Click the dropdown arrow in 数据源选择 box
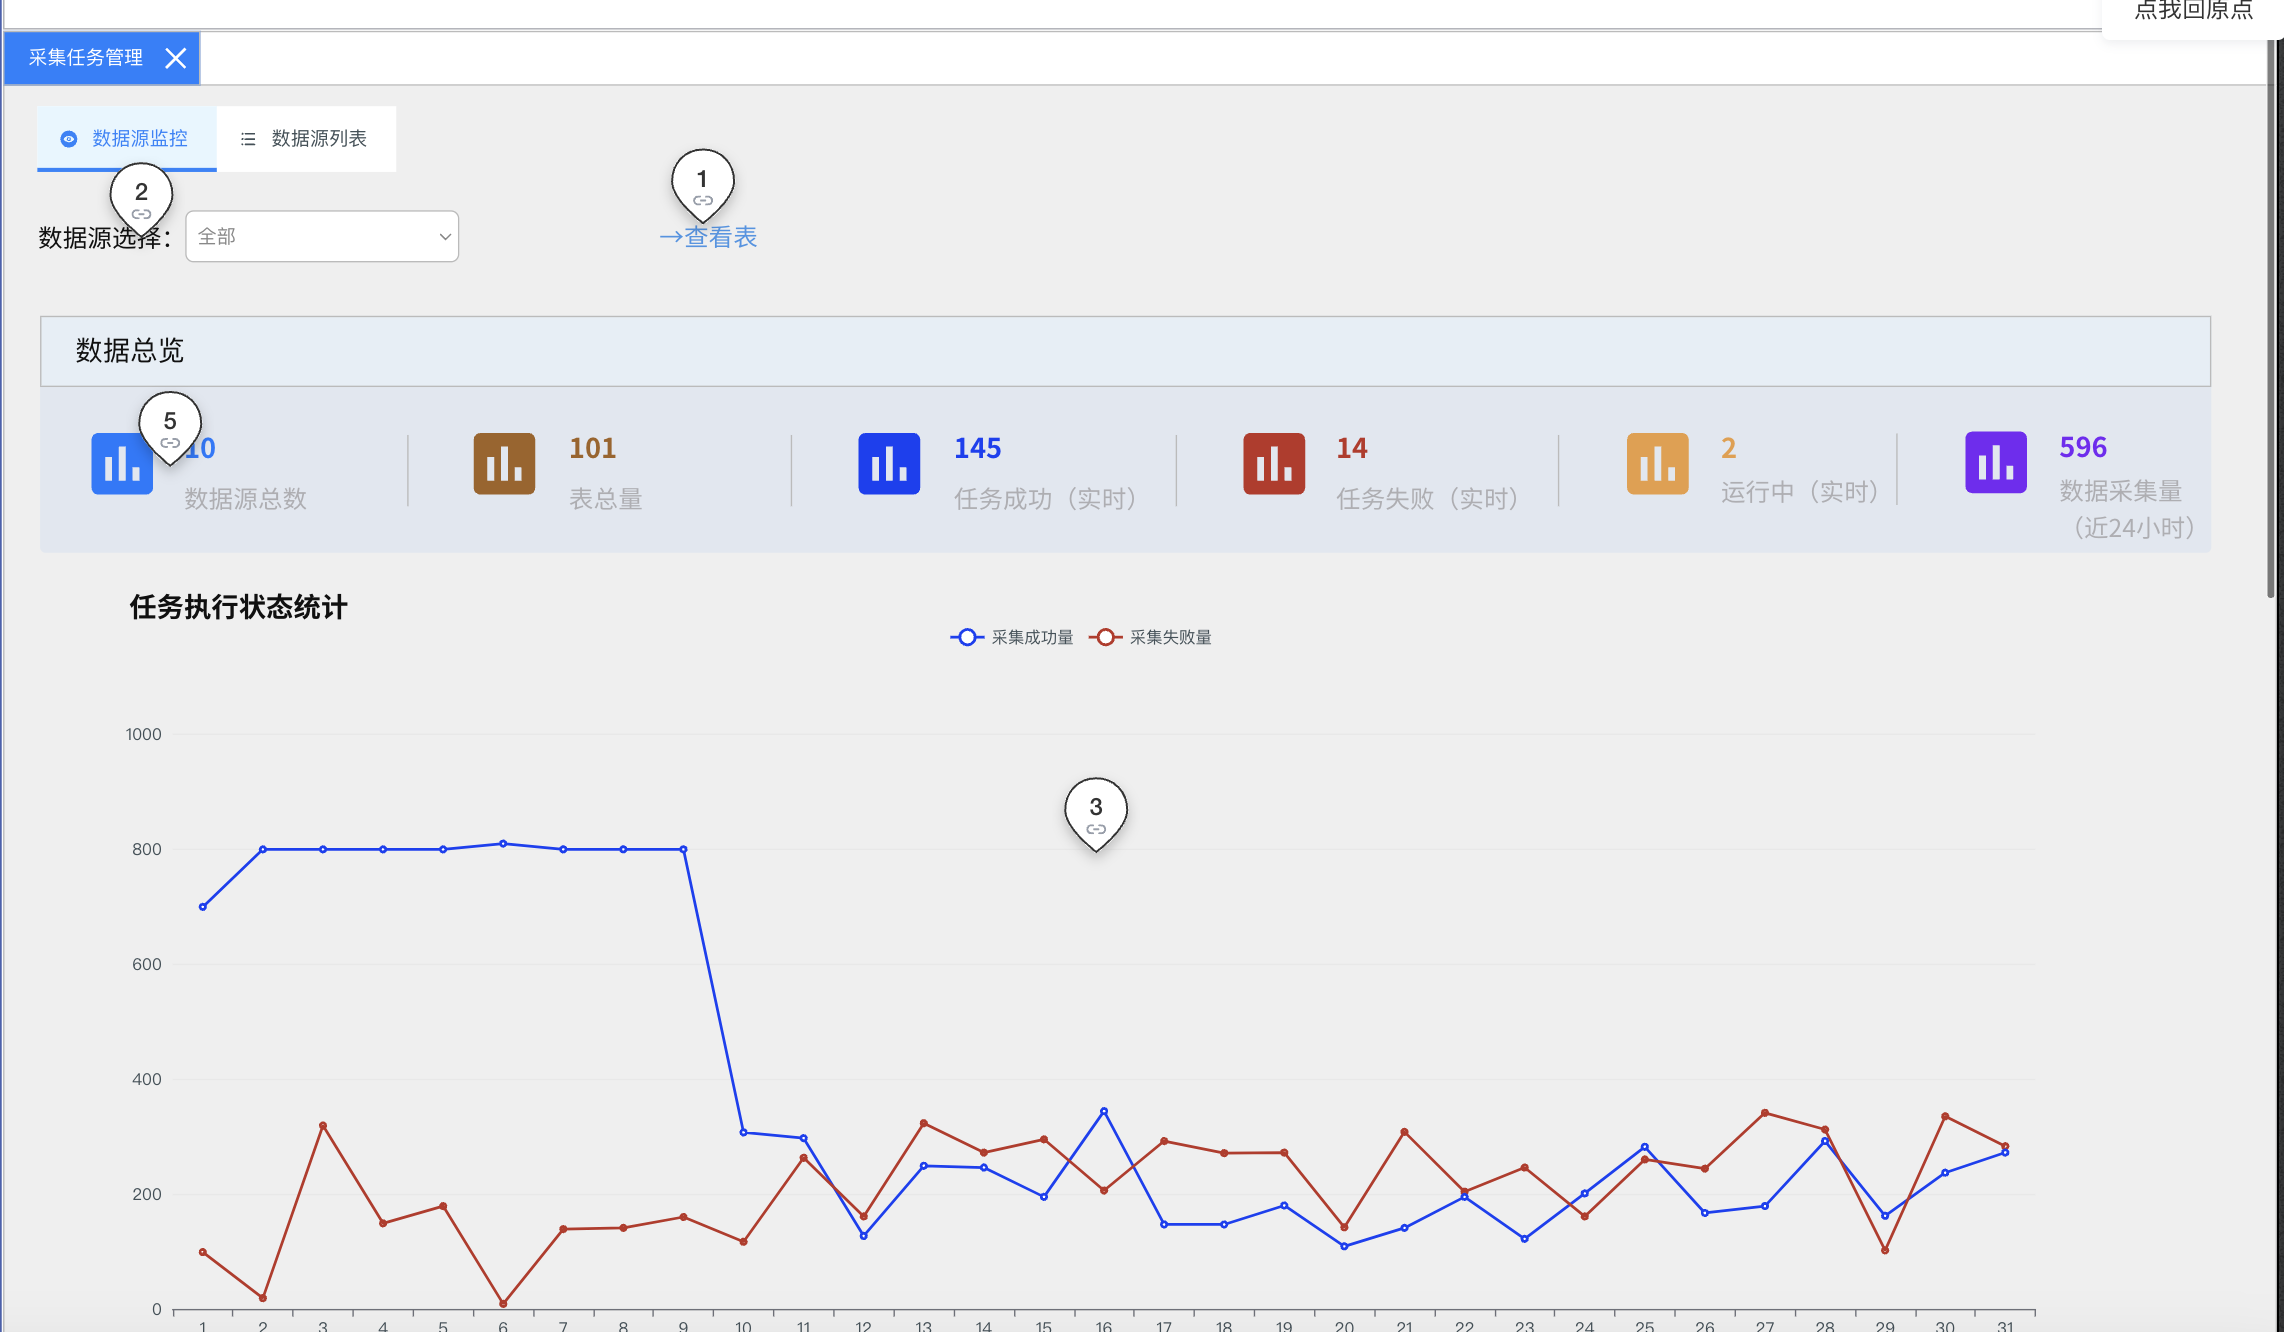Image resolution: width=2284 pixels, height=1332 pixels. pyautogui.click(x=445, y=237)
